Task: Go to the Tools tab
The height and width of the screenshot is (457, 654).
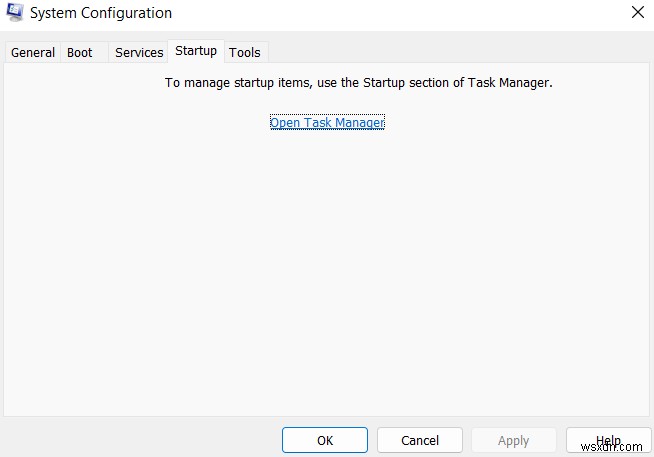Action: tap(245, 52)
